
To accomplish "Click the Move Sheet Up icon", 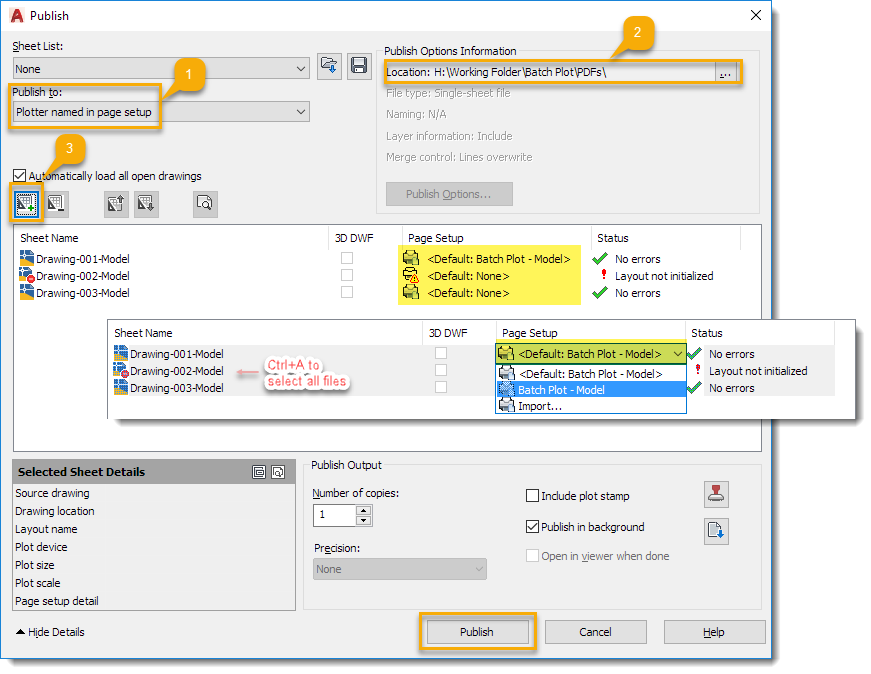I will [x=114, y=203].
